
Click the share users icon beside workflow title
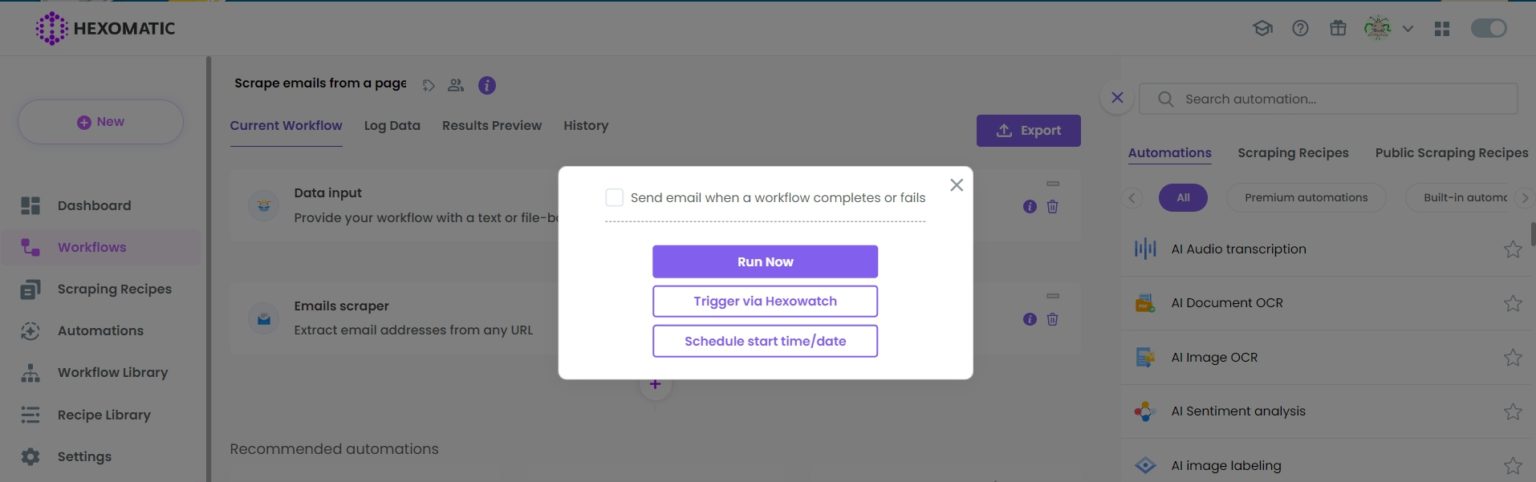(456, 85)
